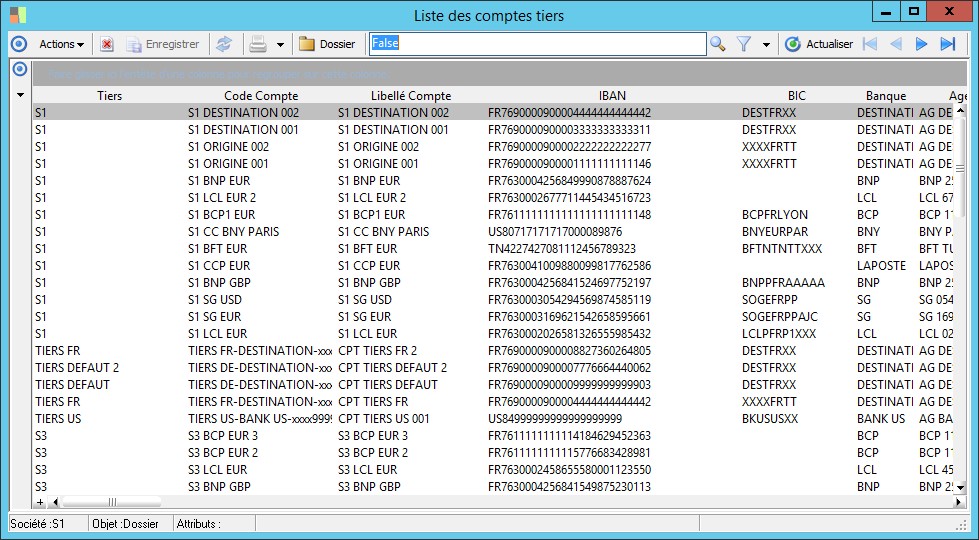This screenshot has height=540, width=979.
Task: Select code cell S1 BCP1 EUR
Action: [261, 214]
